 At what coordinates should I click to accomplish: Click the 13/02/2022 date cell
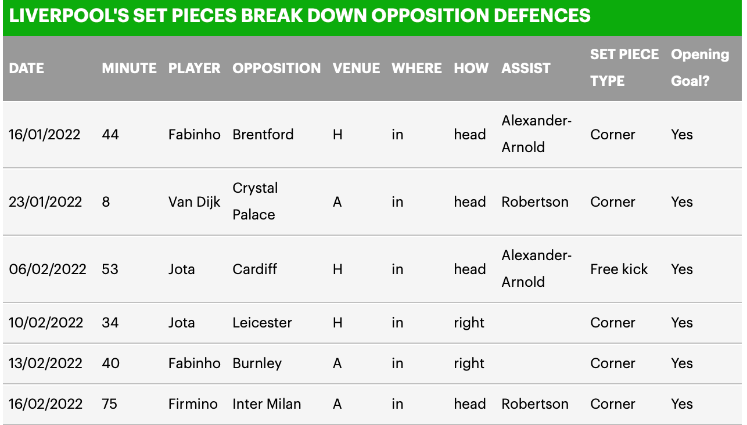(45, 363)
